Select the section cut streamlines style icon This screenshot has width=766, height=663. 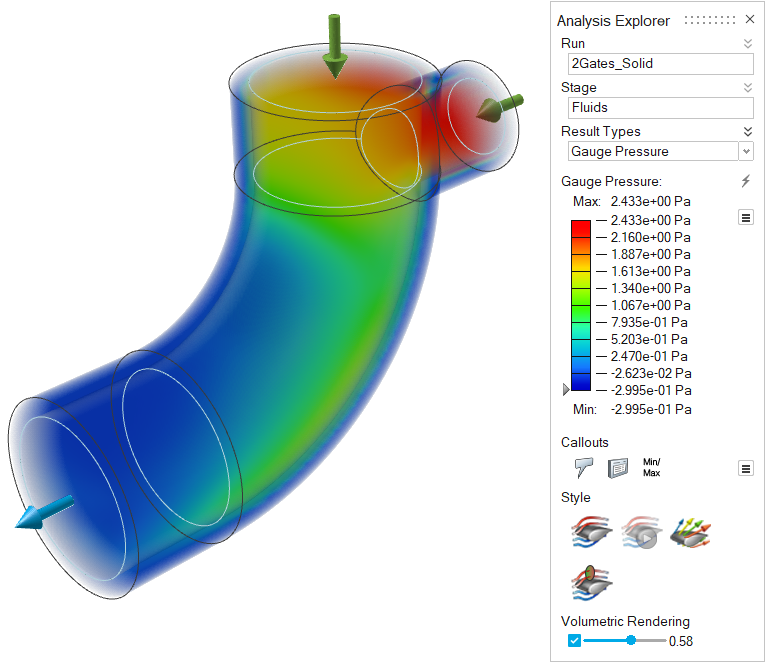click(589, 584)
